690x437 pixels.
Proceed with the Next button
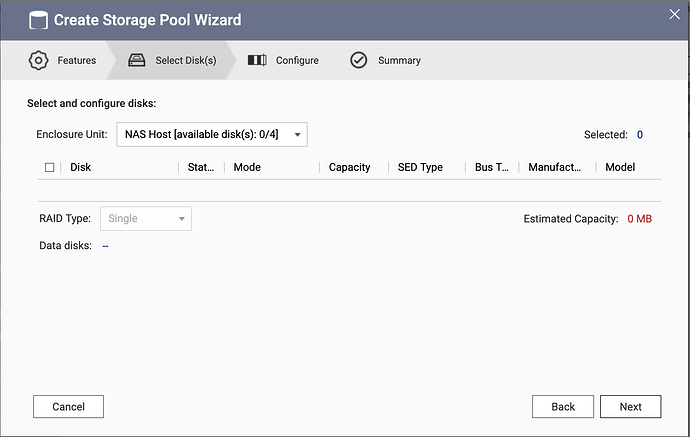click(630, 407)
